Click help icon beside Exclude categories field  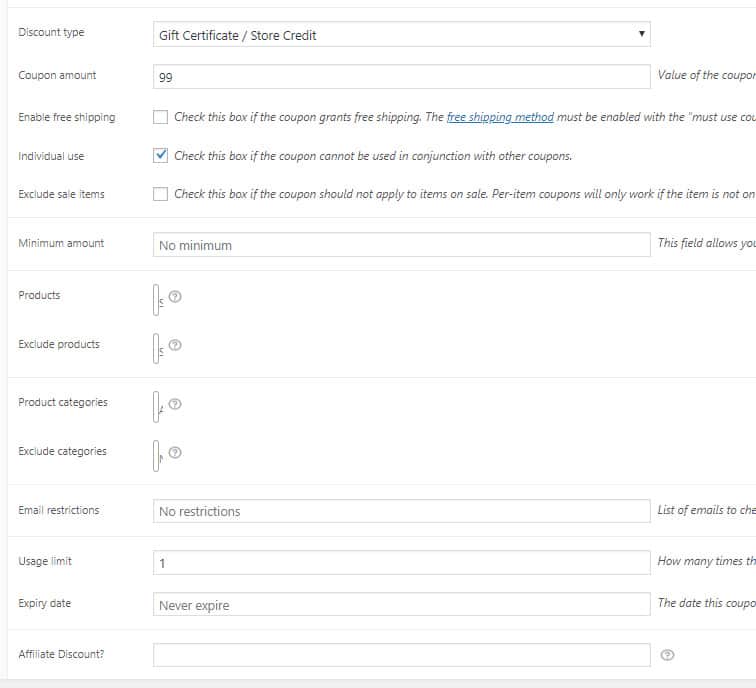pos(175,453)
